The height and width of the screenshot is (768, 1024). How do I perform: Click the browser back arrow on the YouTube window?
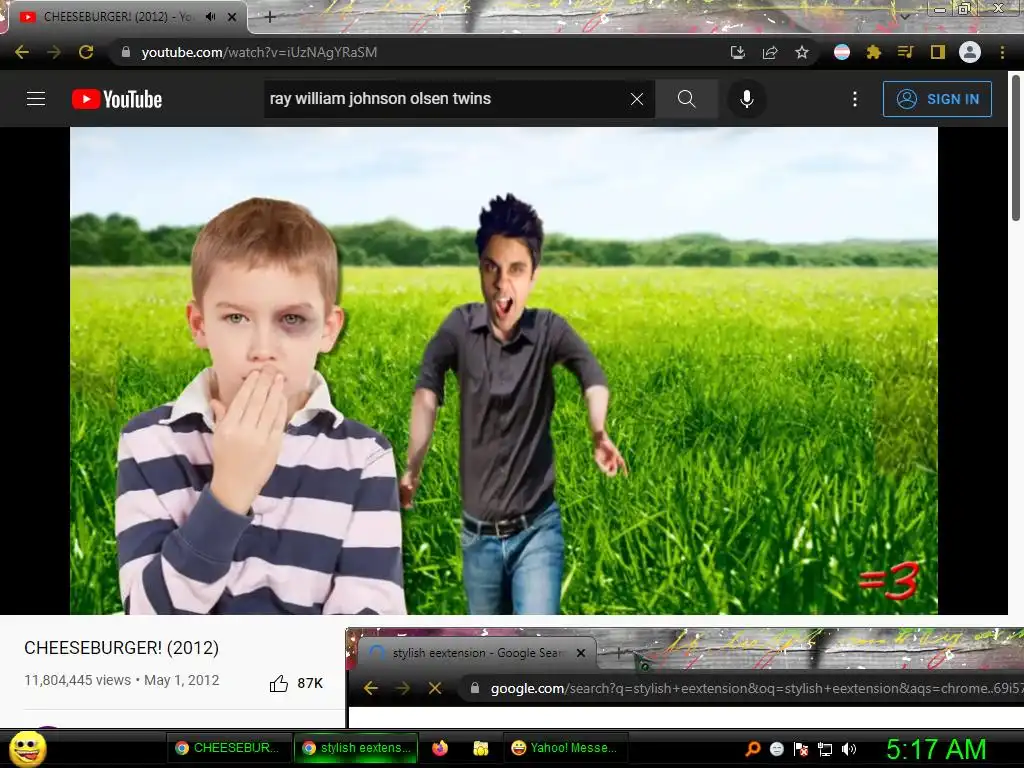pos(22,52)
